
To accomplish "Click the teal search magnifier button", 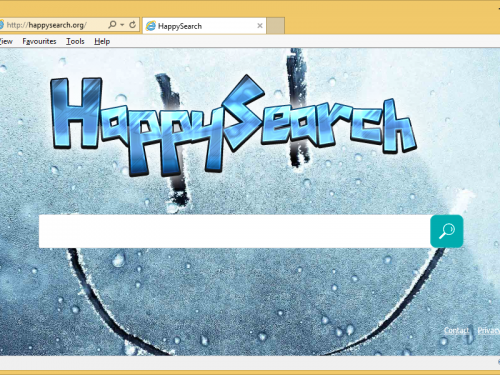I will tap(447, 231).
